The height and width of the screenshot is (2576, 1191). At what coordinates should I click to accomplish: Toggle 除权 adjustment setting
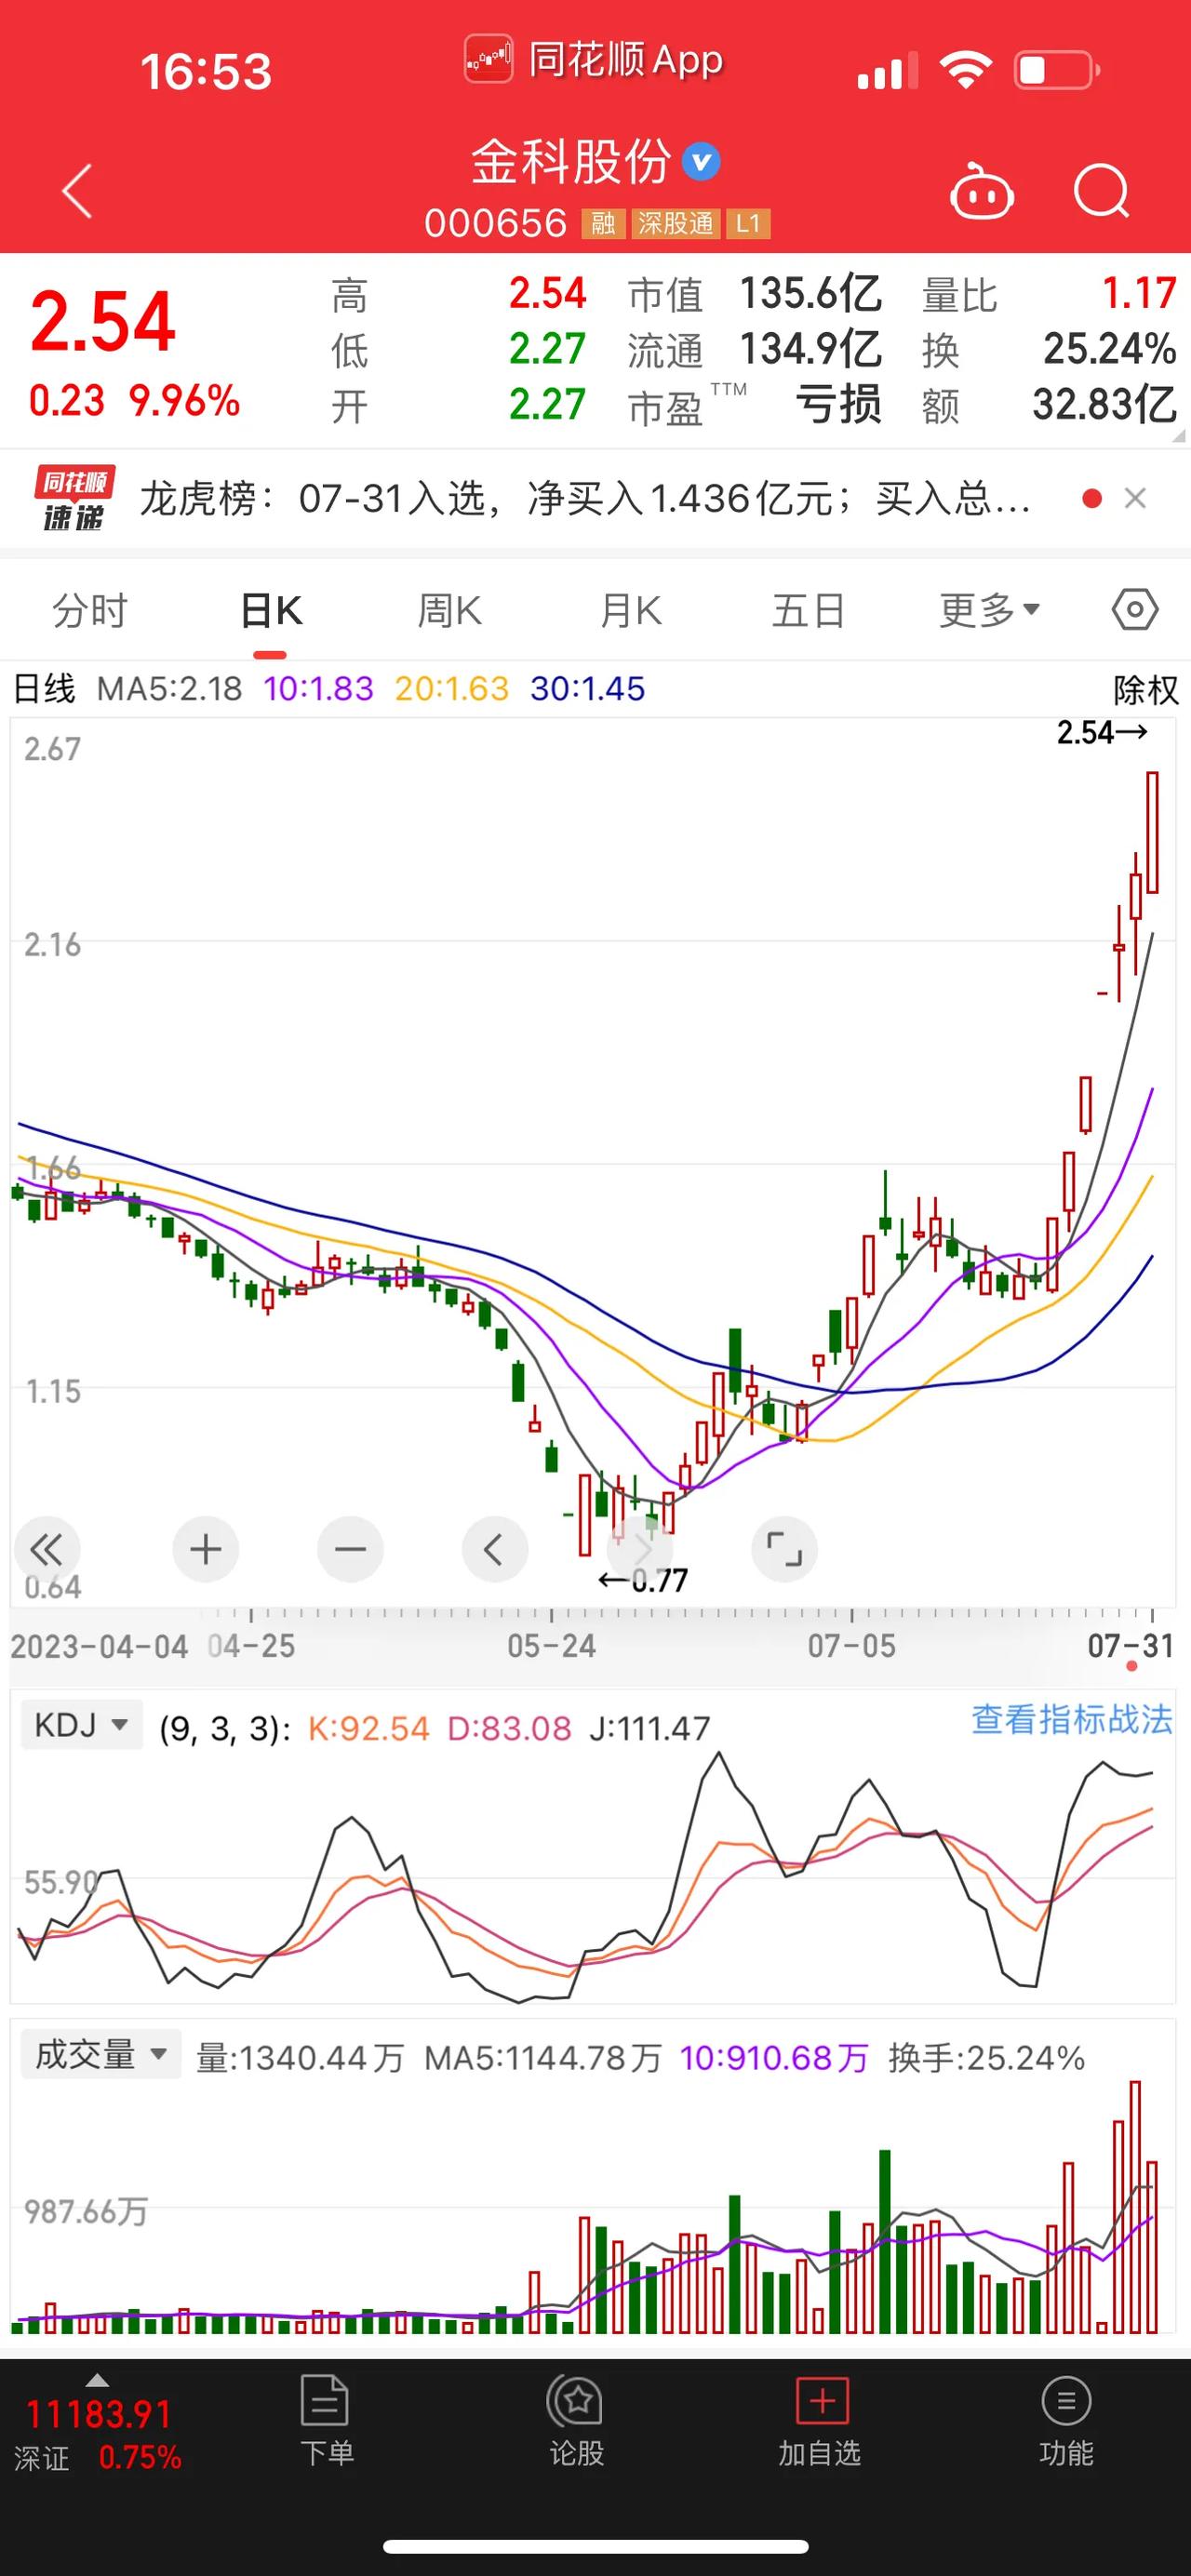click(x=1146, y=690)
